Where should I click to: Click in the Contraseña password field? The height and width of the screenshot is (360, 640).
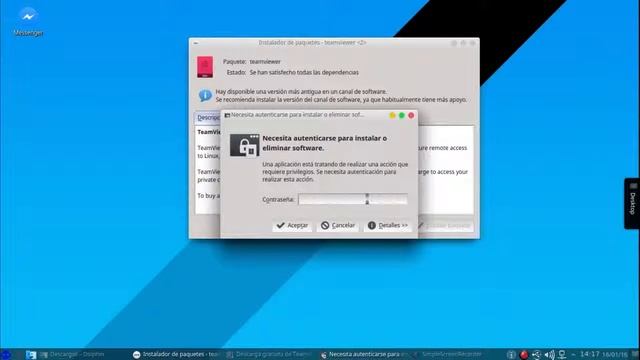[x=353, y=199]
